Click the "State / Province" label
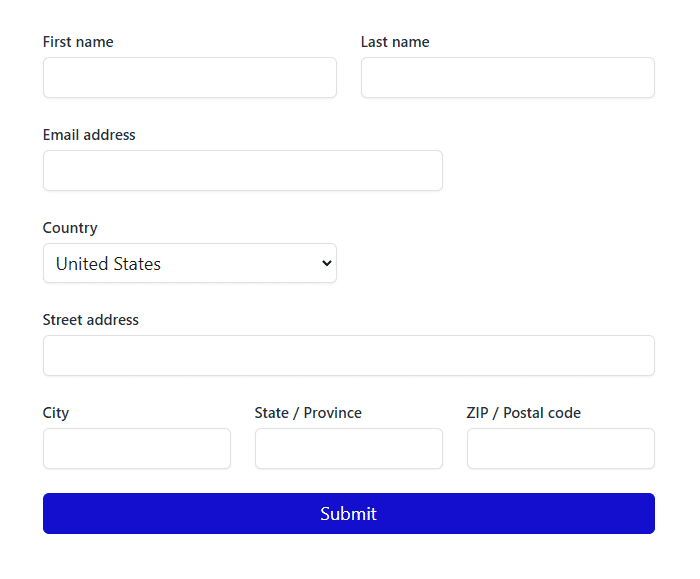This screenshot has width=700, height=579. [308, 413]
